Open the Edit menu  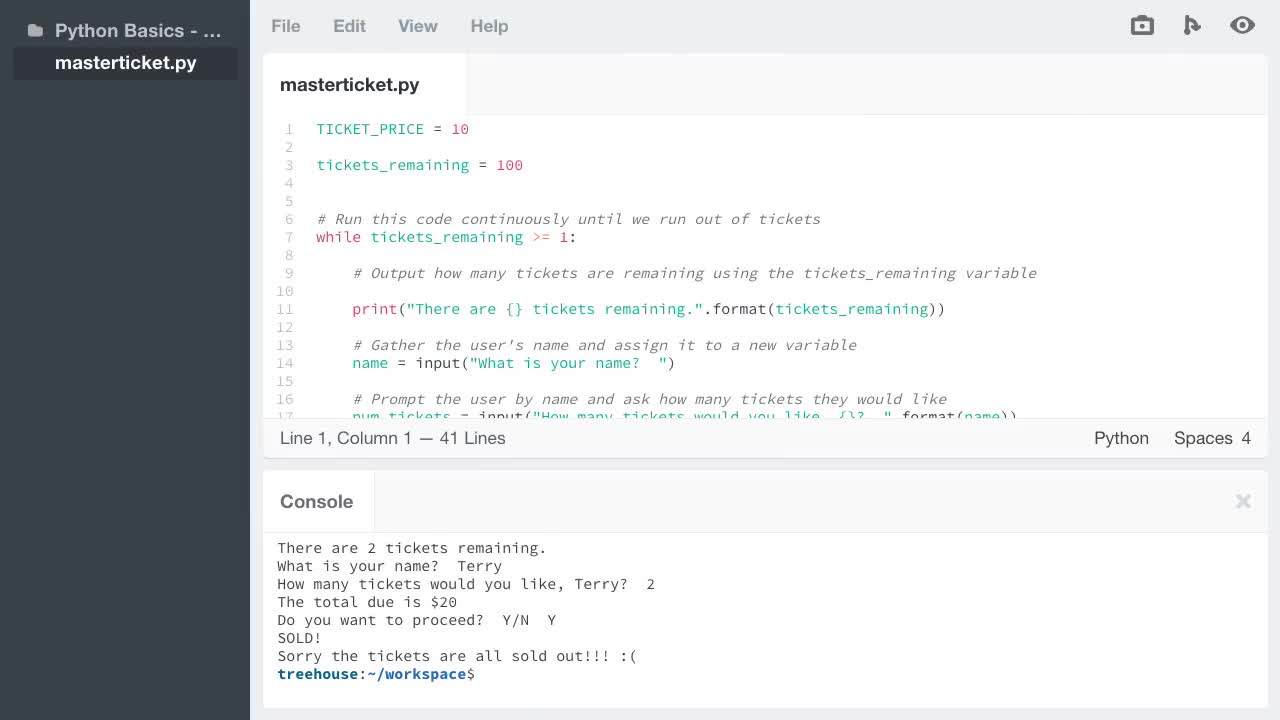(349, 26)
